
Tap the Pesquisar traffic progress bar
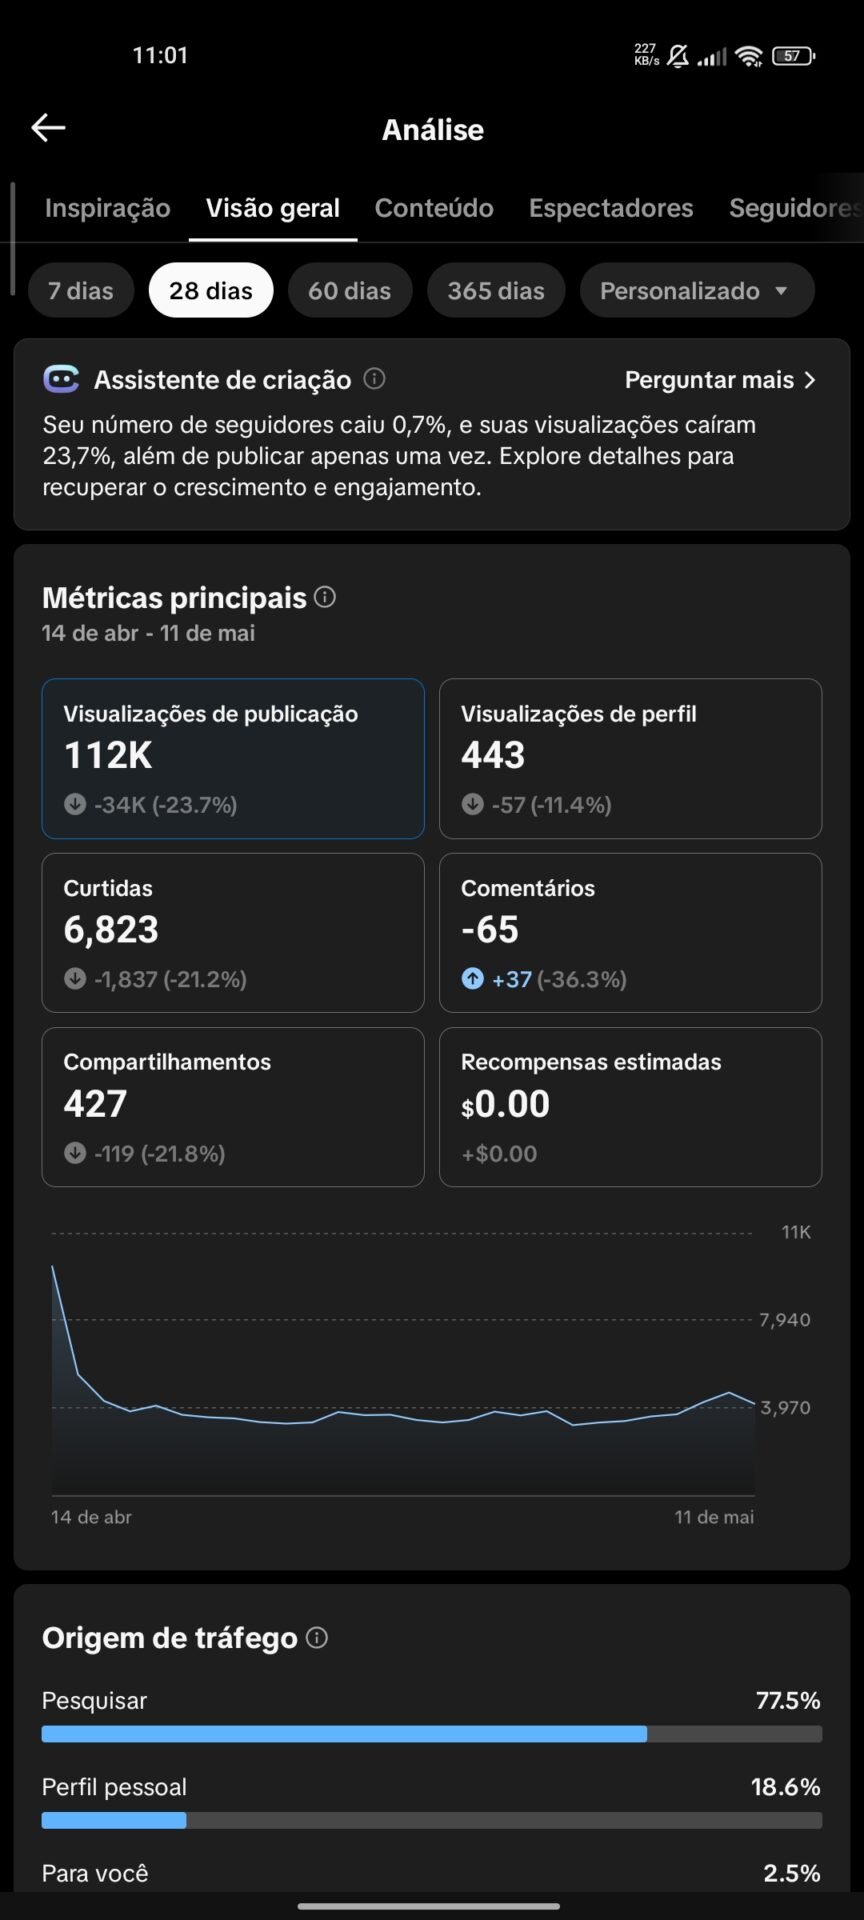pyautogui.click(x=432, y=1734)
